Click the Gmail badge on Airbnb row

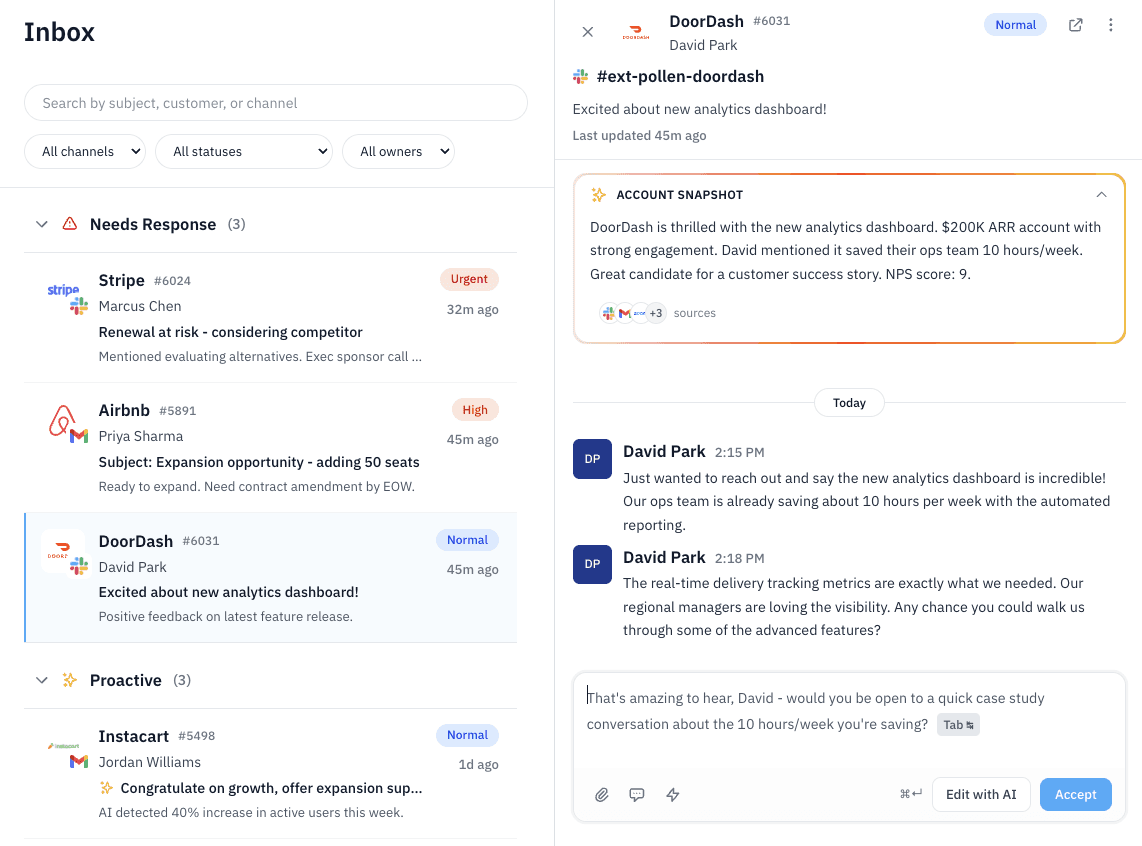click(79, 437)
